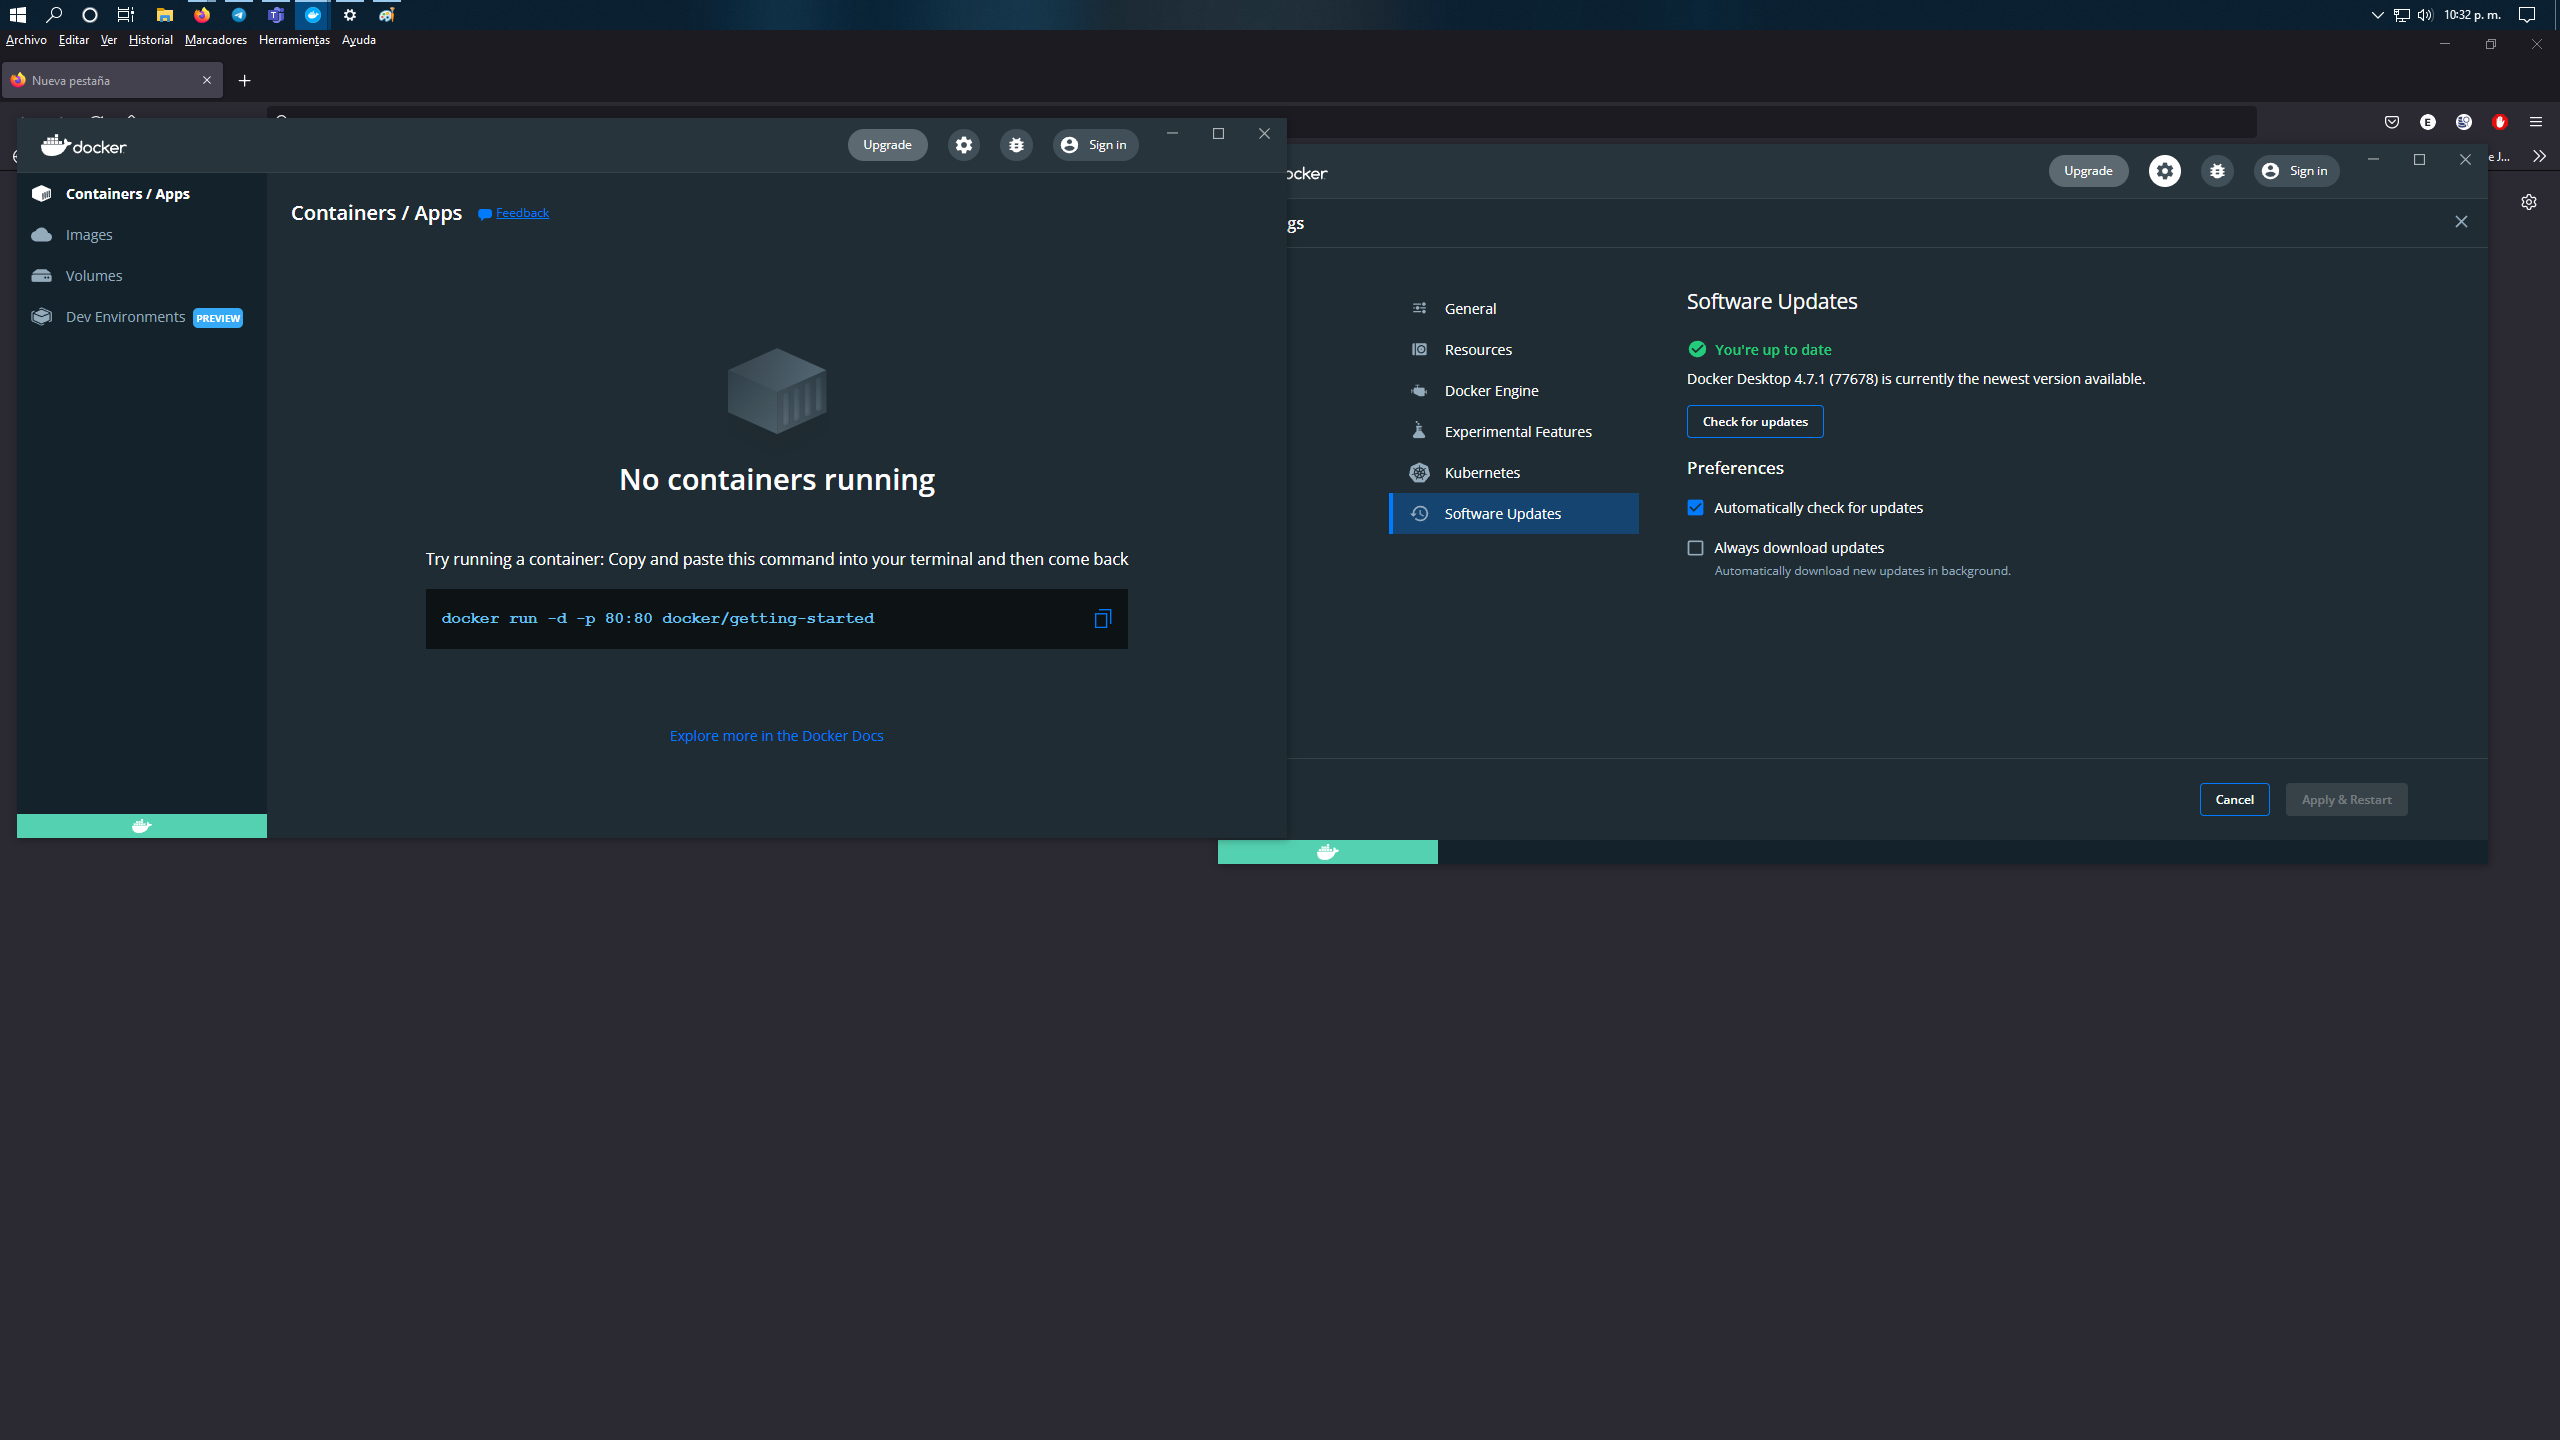Image resolution: width=2560 pixels, height=1440 pixels.
Task: Click the blue globe extension icon in Firefox
Action: pyautogui.click(x=2464, y=122)
